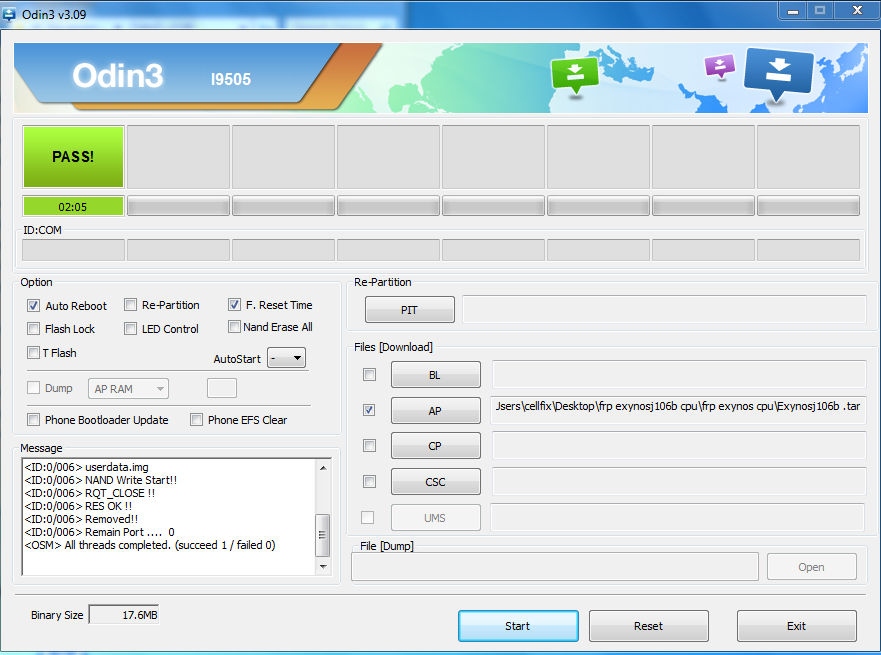The width and height of the screenshot is (881, 655).
Task: Close the Odin3 window
Action: pyautogui.click(x=857, y=11)
